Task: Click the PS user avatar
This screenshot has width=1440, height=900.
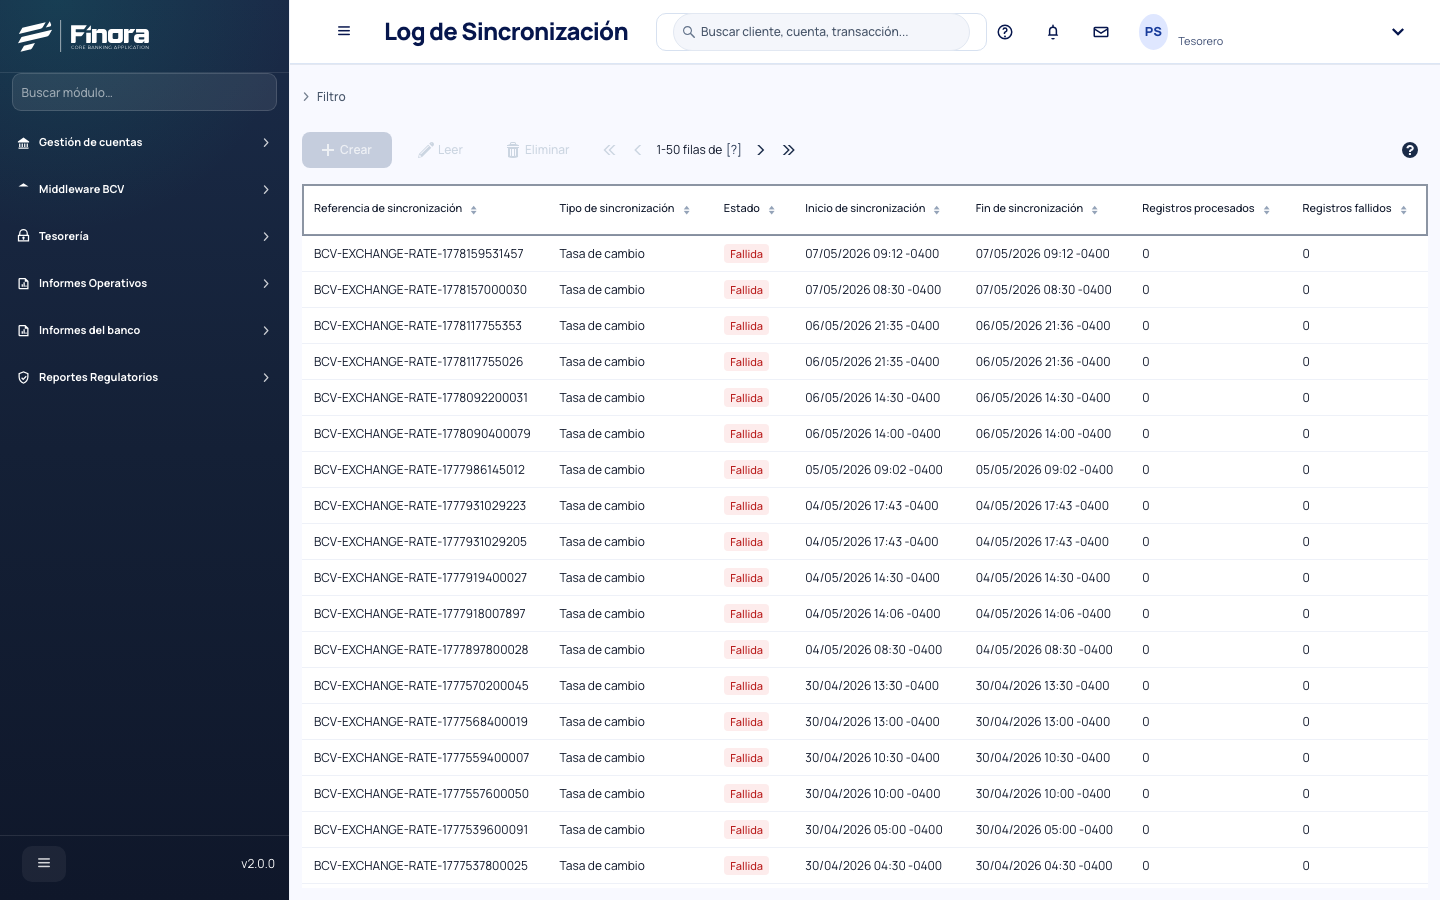Action: [x=1153, y=32]
